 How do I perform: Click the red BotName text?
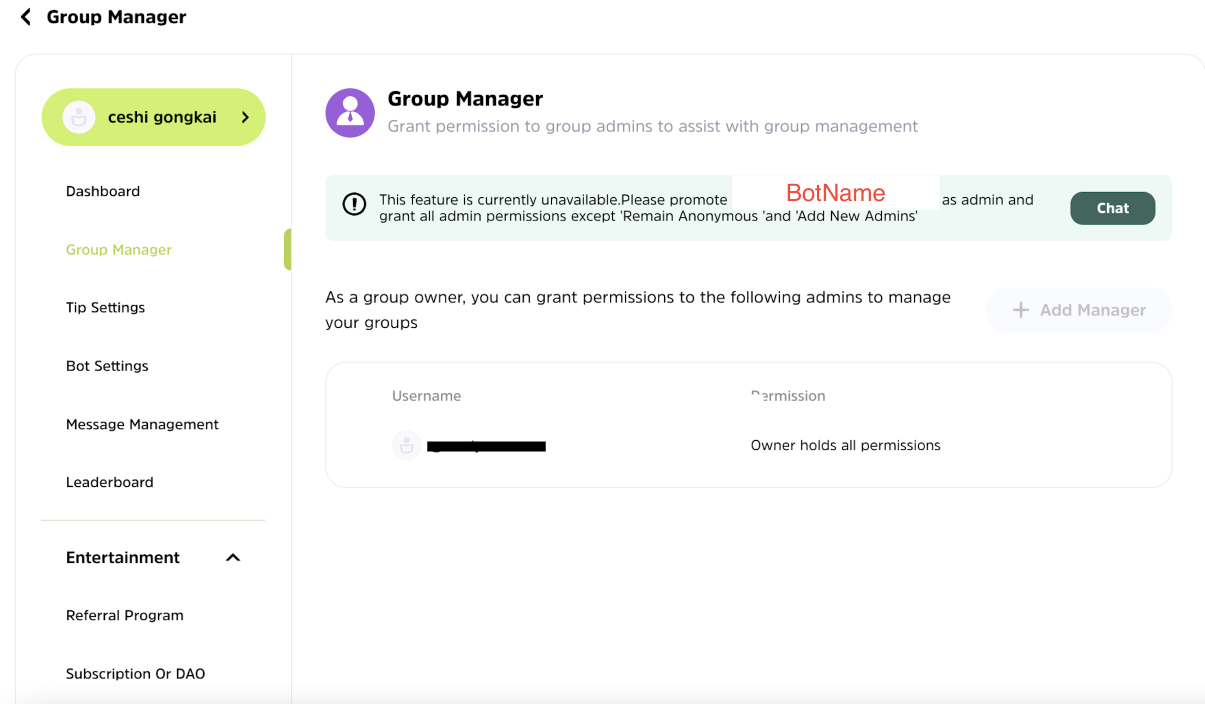(836, 193)
